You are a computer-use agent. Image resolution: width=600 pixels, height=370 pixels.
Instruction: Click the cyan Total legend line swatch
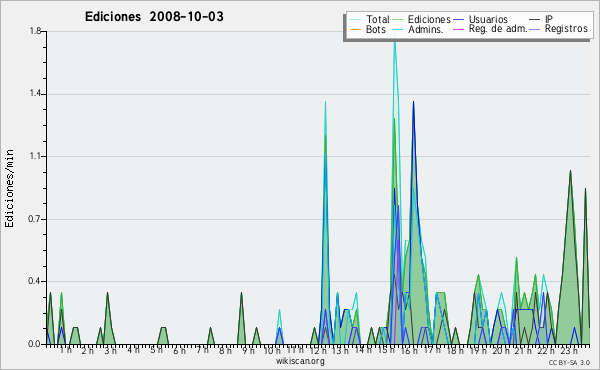355,20
